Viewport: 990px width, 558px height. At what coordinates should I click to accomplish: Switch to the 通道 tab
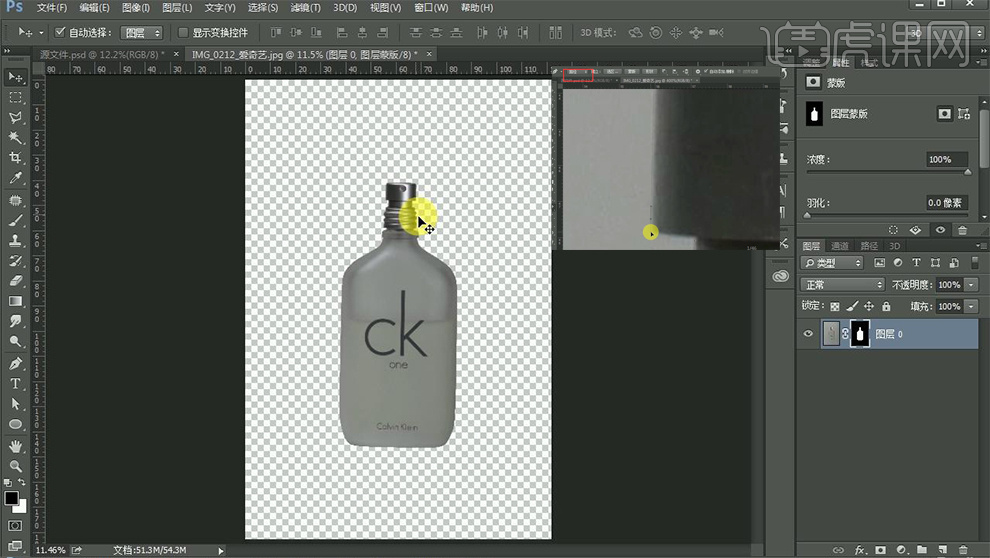coord(840,246)
